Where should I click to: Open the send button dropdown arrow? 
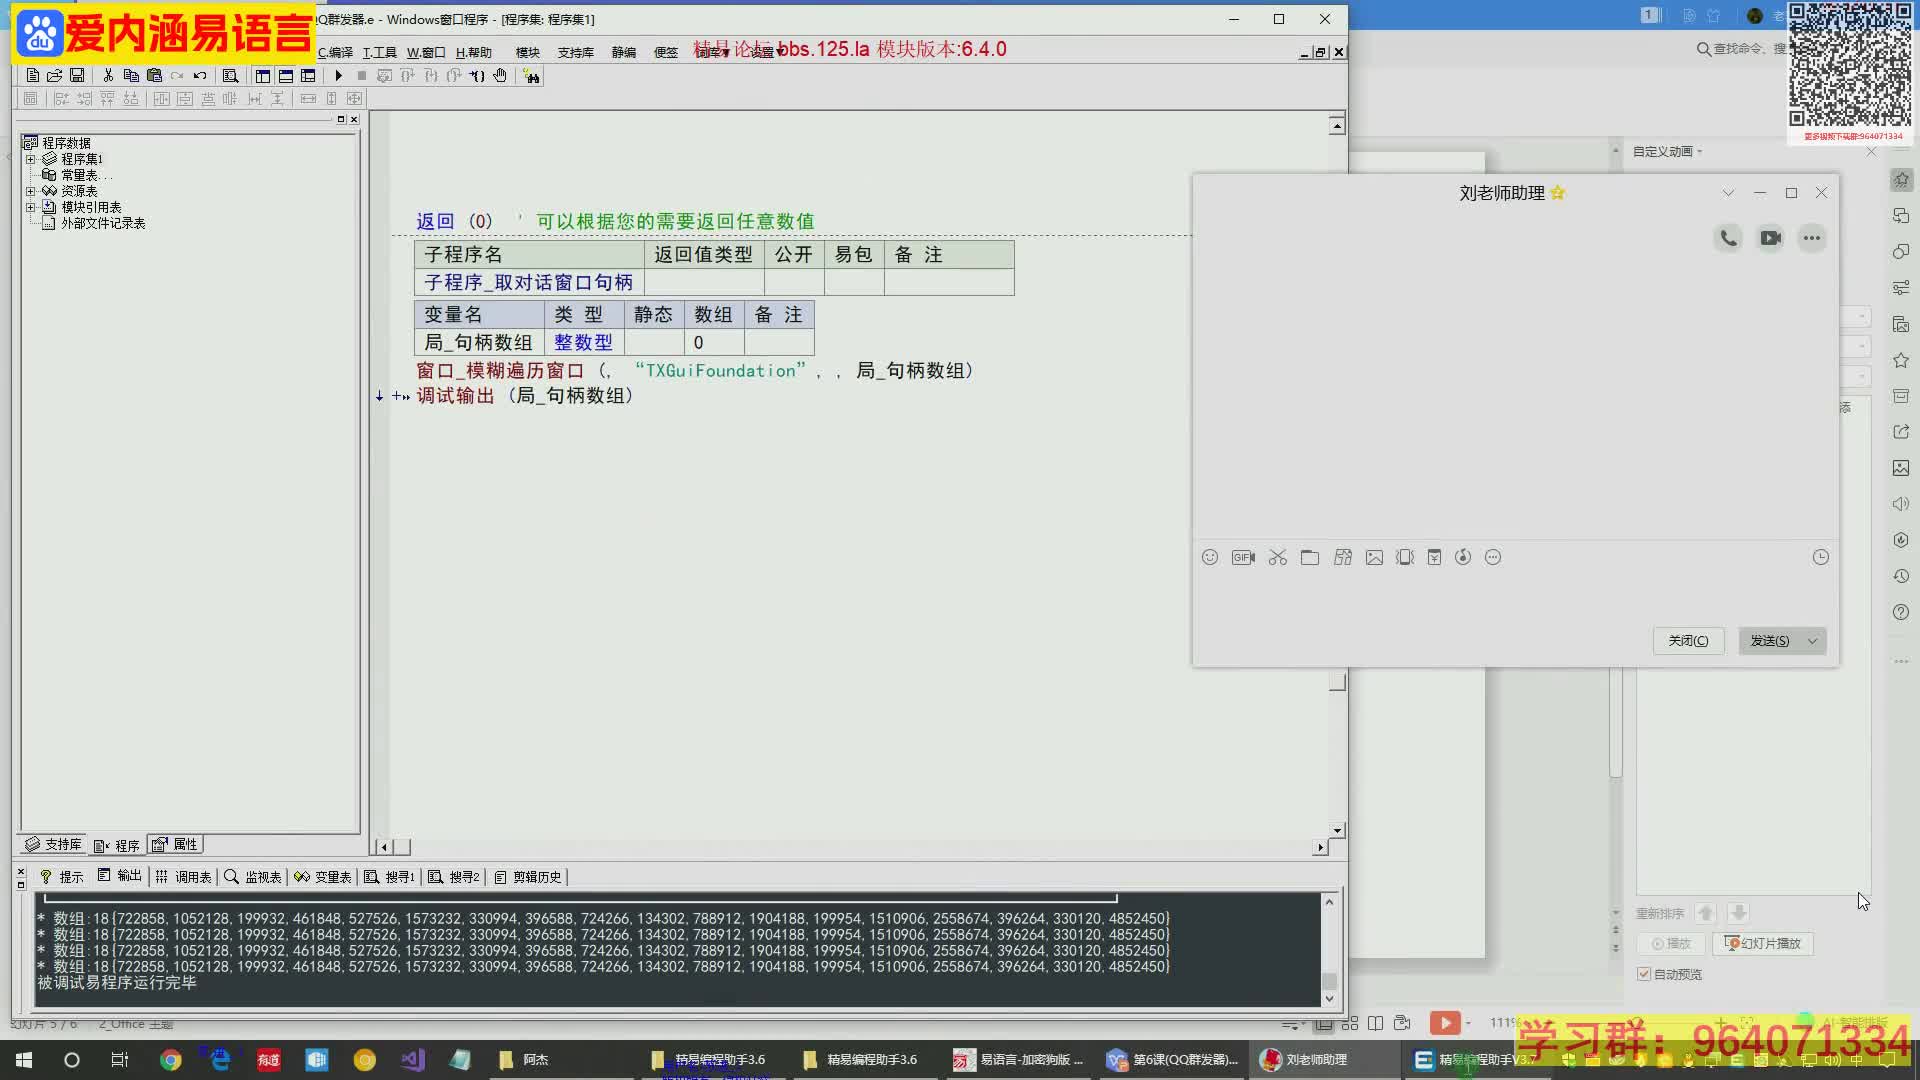[x=1812, y=641]
